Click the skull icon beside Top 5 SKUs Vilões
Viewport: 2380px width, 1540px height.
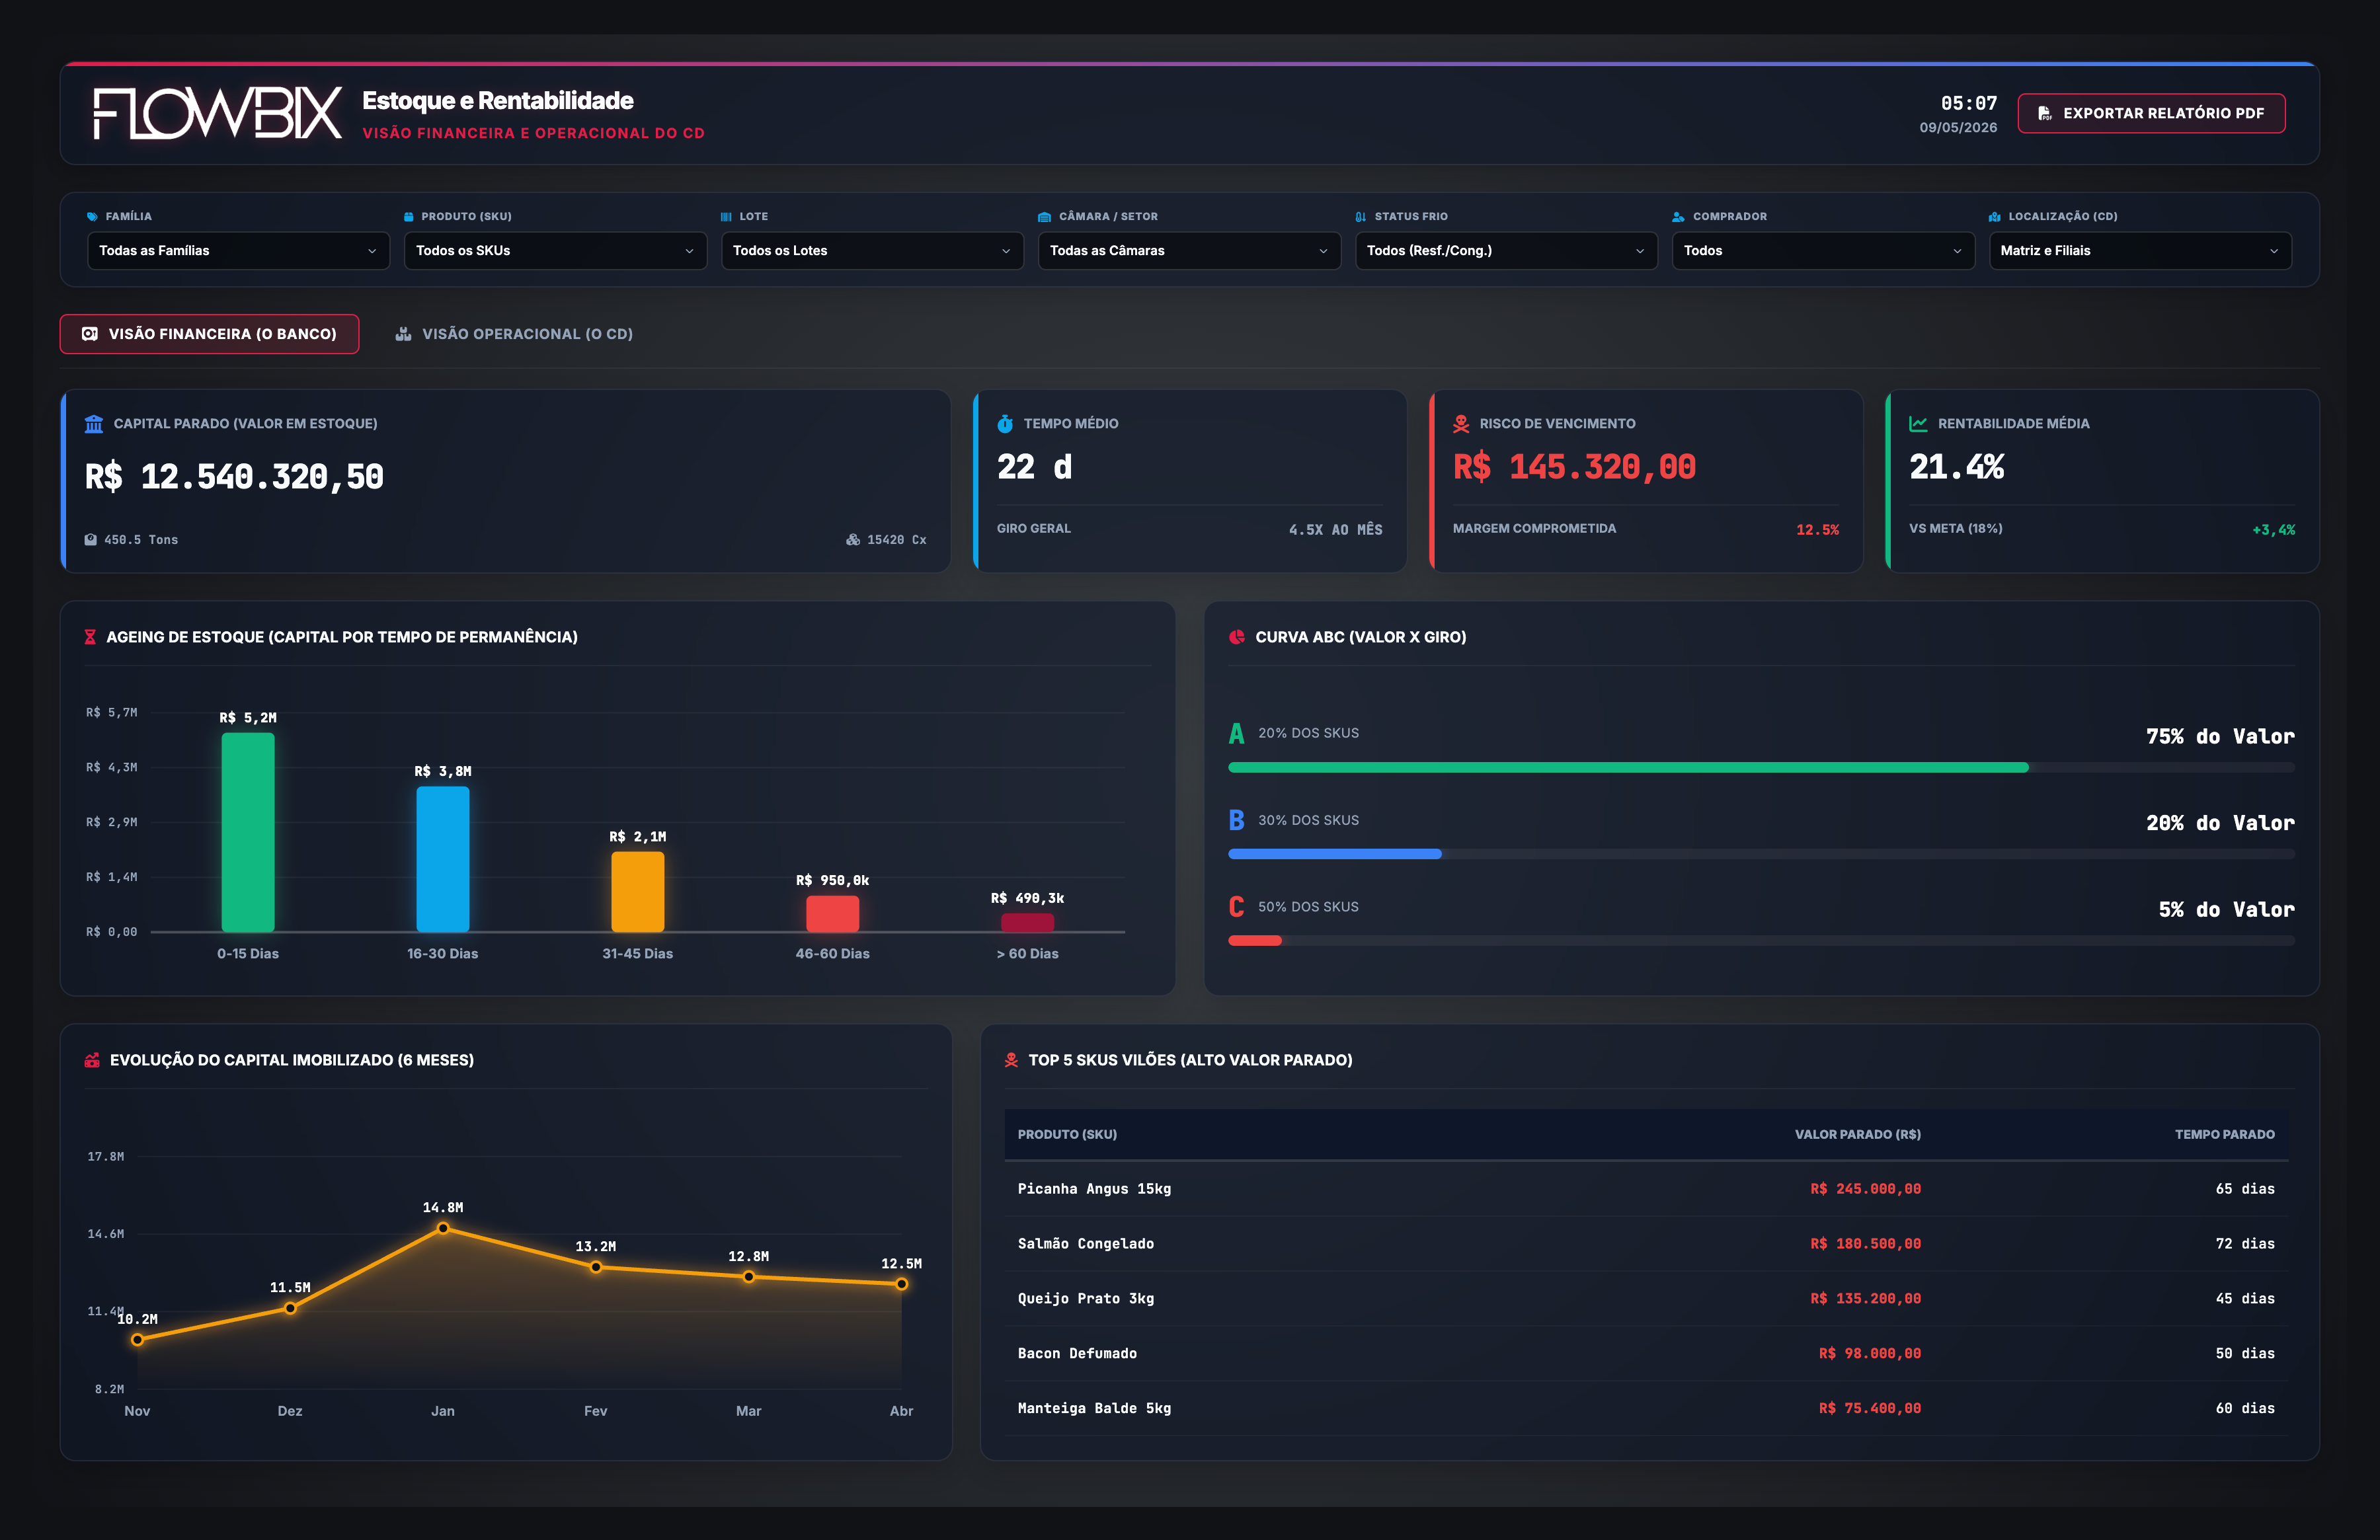1011,1060
